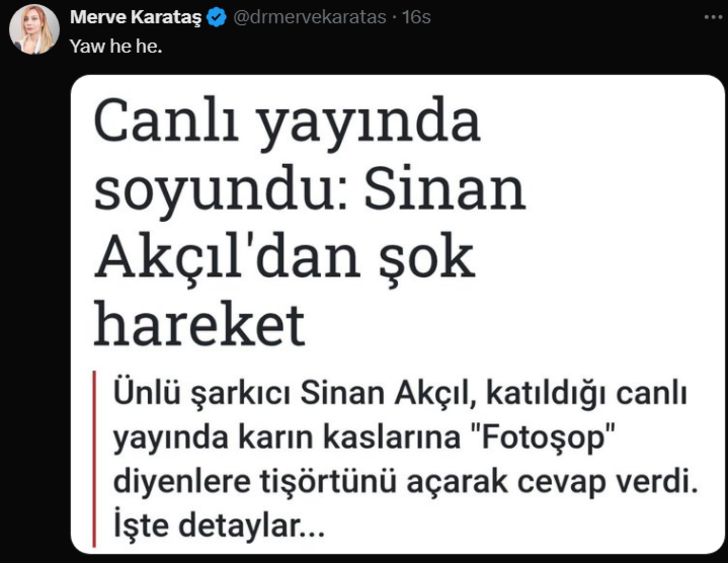Click the word "hareket" in the headline

(200, 324)
